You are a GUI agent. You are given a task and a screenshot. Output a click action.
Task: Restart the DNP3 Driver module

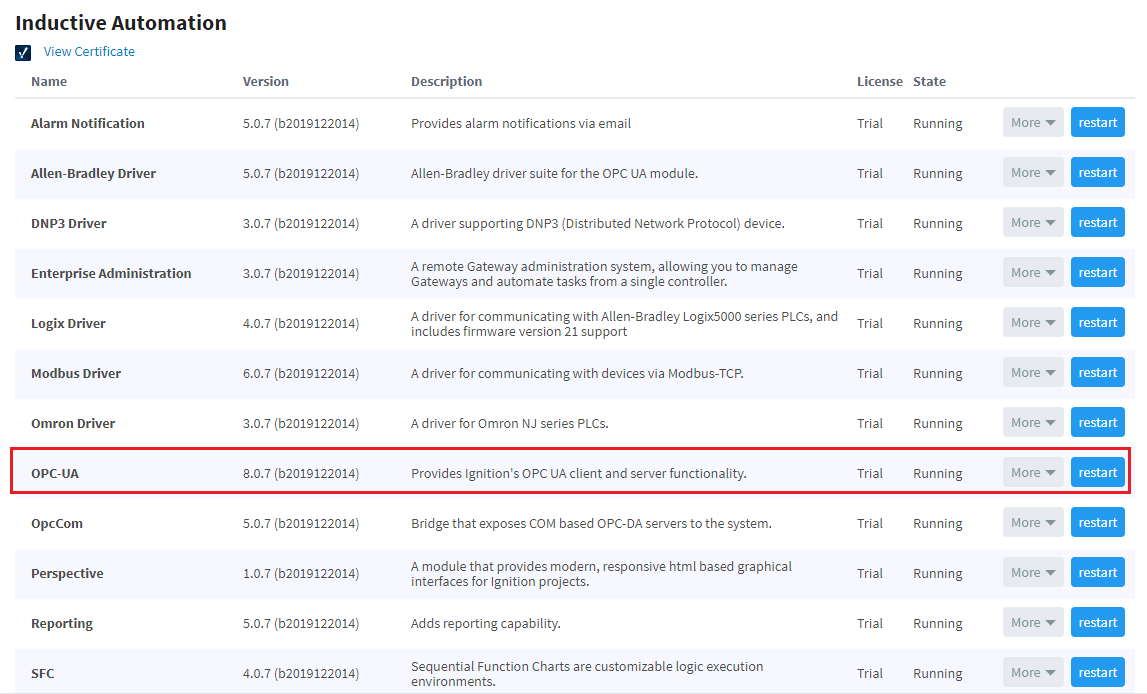click(x=1097, y=222)
